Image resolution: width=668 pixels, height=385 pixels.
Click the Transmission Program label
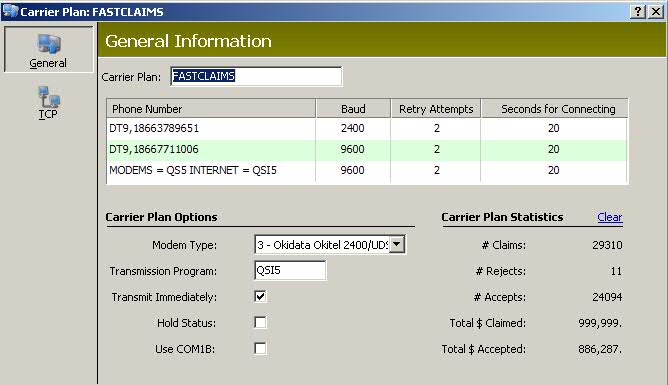click(x=163, y=271)
